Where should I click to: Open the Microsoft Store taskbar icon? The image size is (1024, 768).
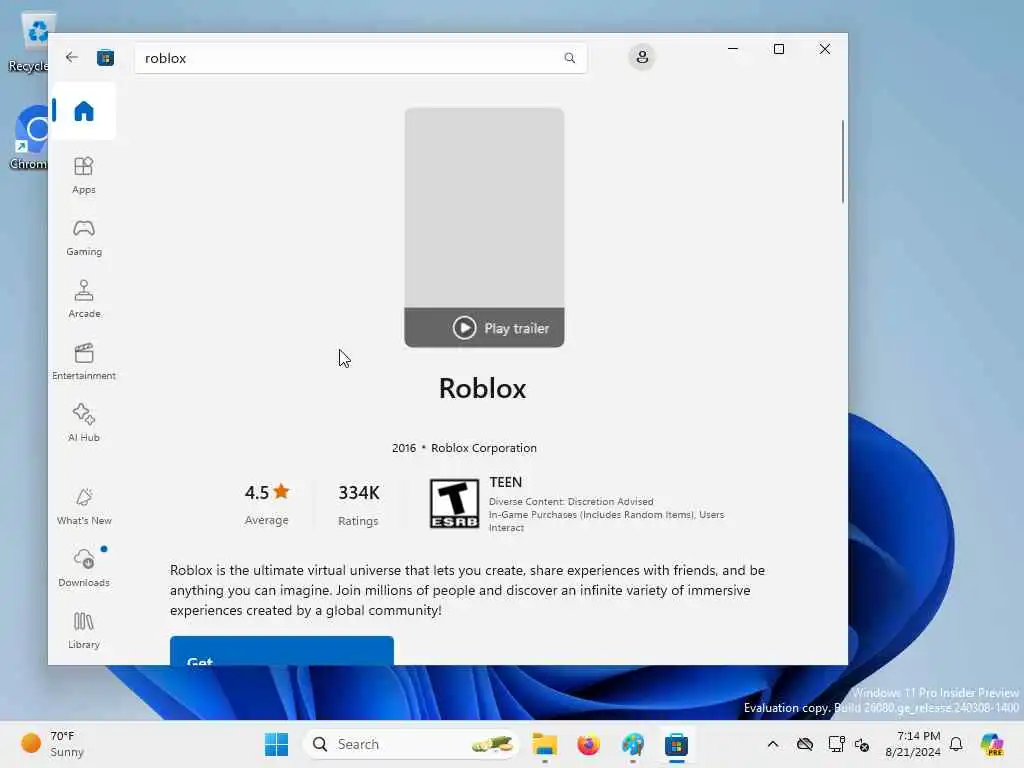tap(676, 744)
